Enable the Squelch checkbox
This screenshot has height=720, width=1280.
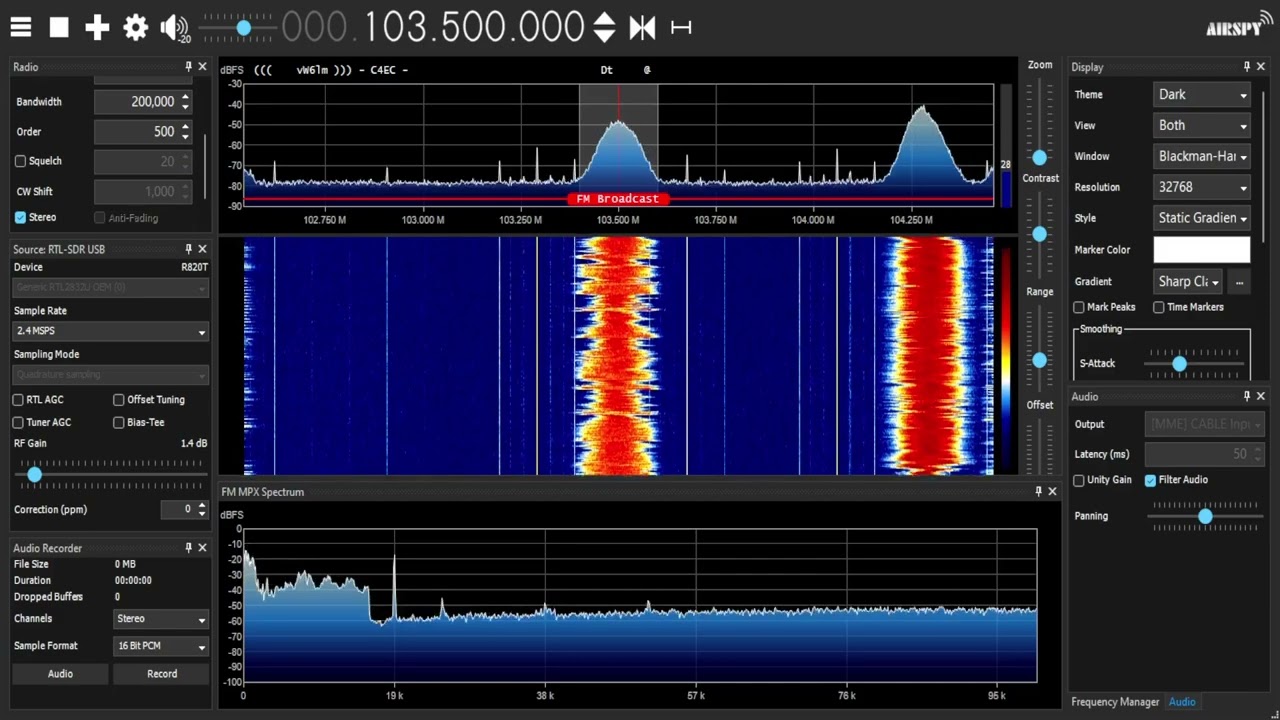coord(20,161)
